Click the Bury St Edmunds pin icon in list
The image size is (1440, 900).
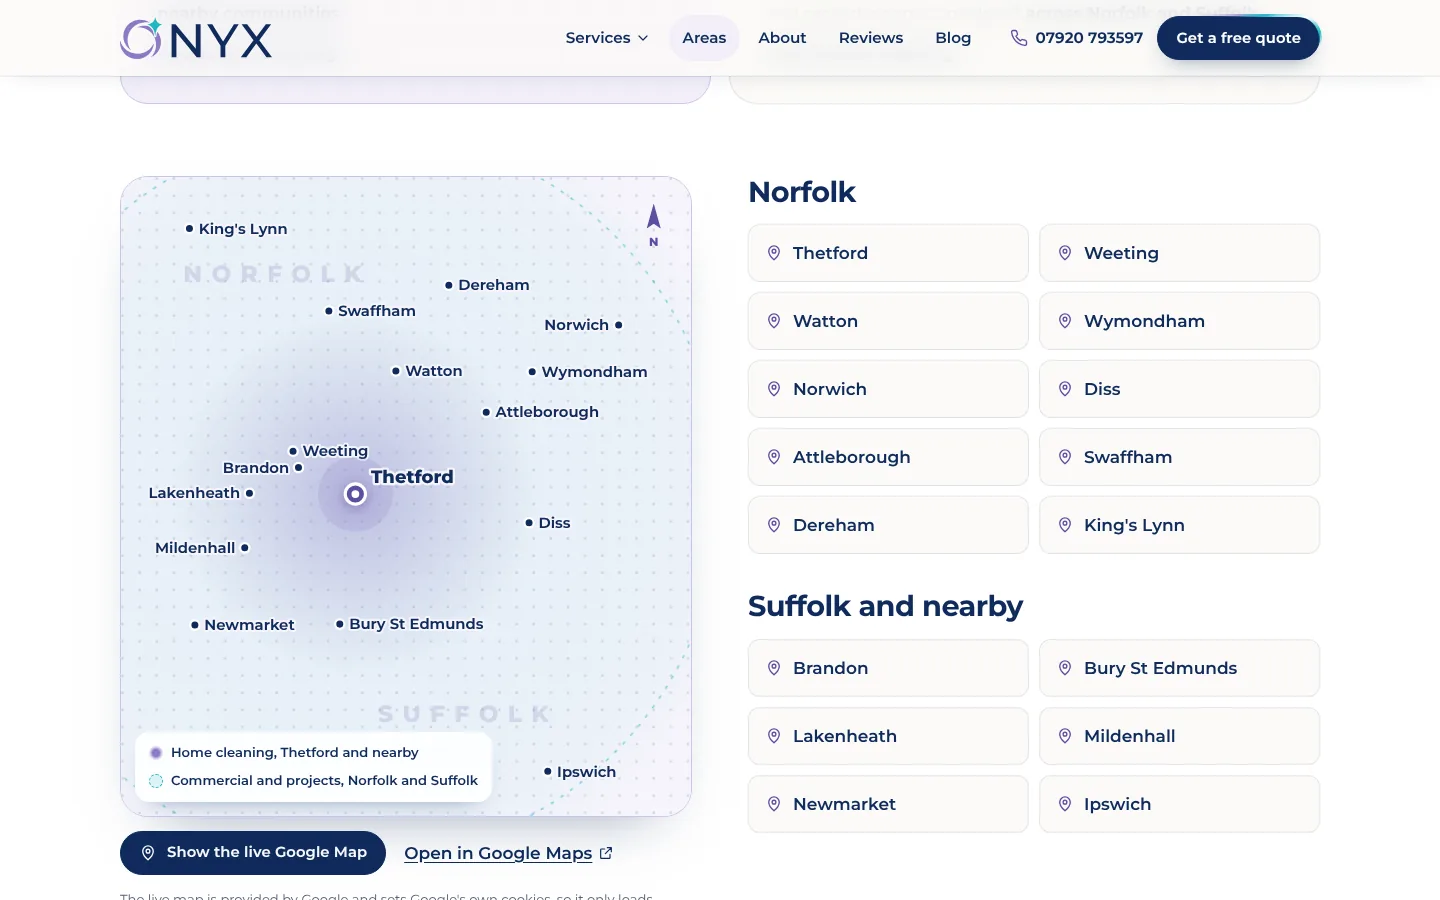point(1065,668)
